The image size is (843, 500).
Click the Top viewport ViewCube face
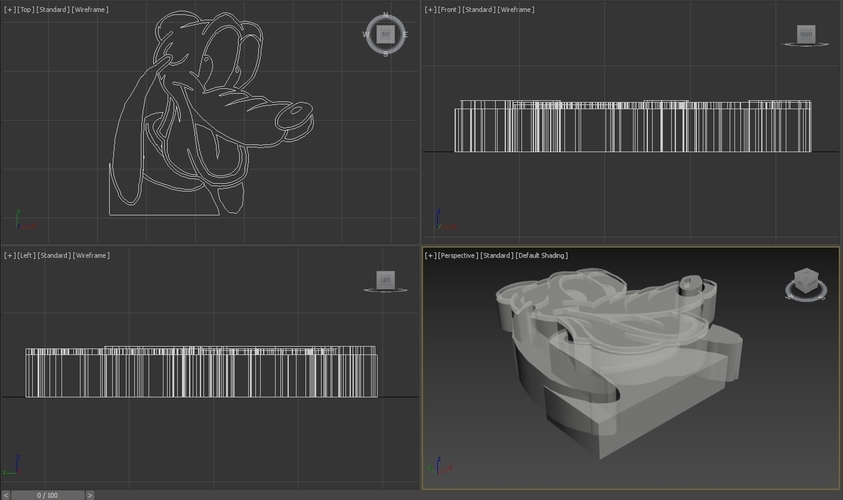click(x=385, y=34)
